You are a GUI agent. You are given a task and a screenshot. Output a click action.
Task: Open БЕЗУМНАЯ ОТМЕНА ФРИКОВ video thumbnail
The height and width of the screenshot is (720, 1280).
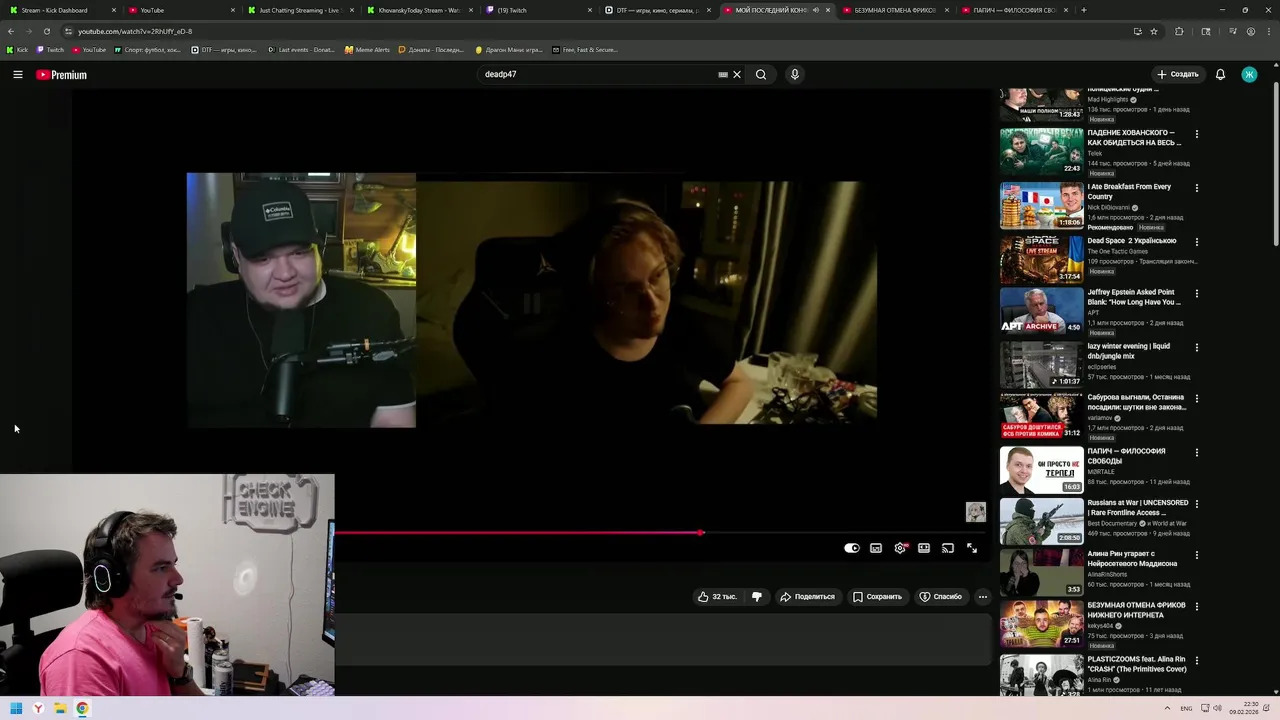(x=1041, y=624)
